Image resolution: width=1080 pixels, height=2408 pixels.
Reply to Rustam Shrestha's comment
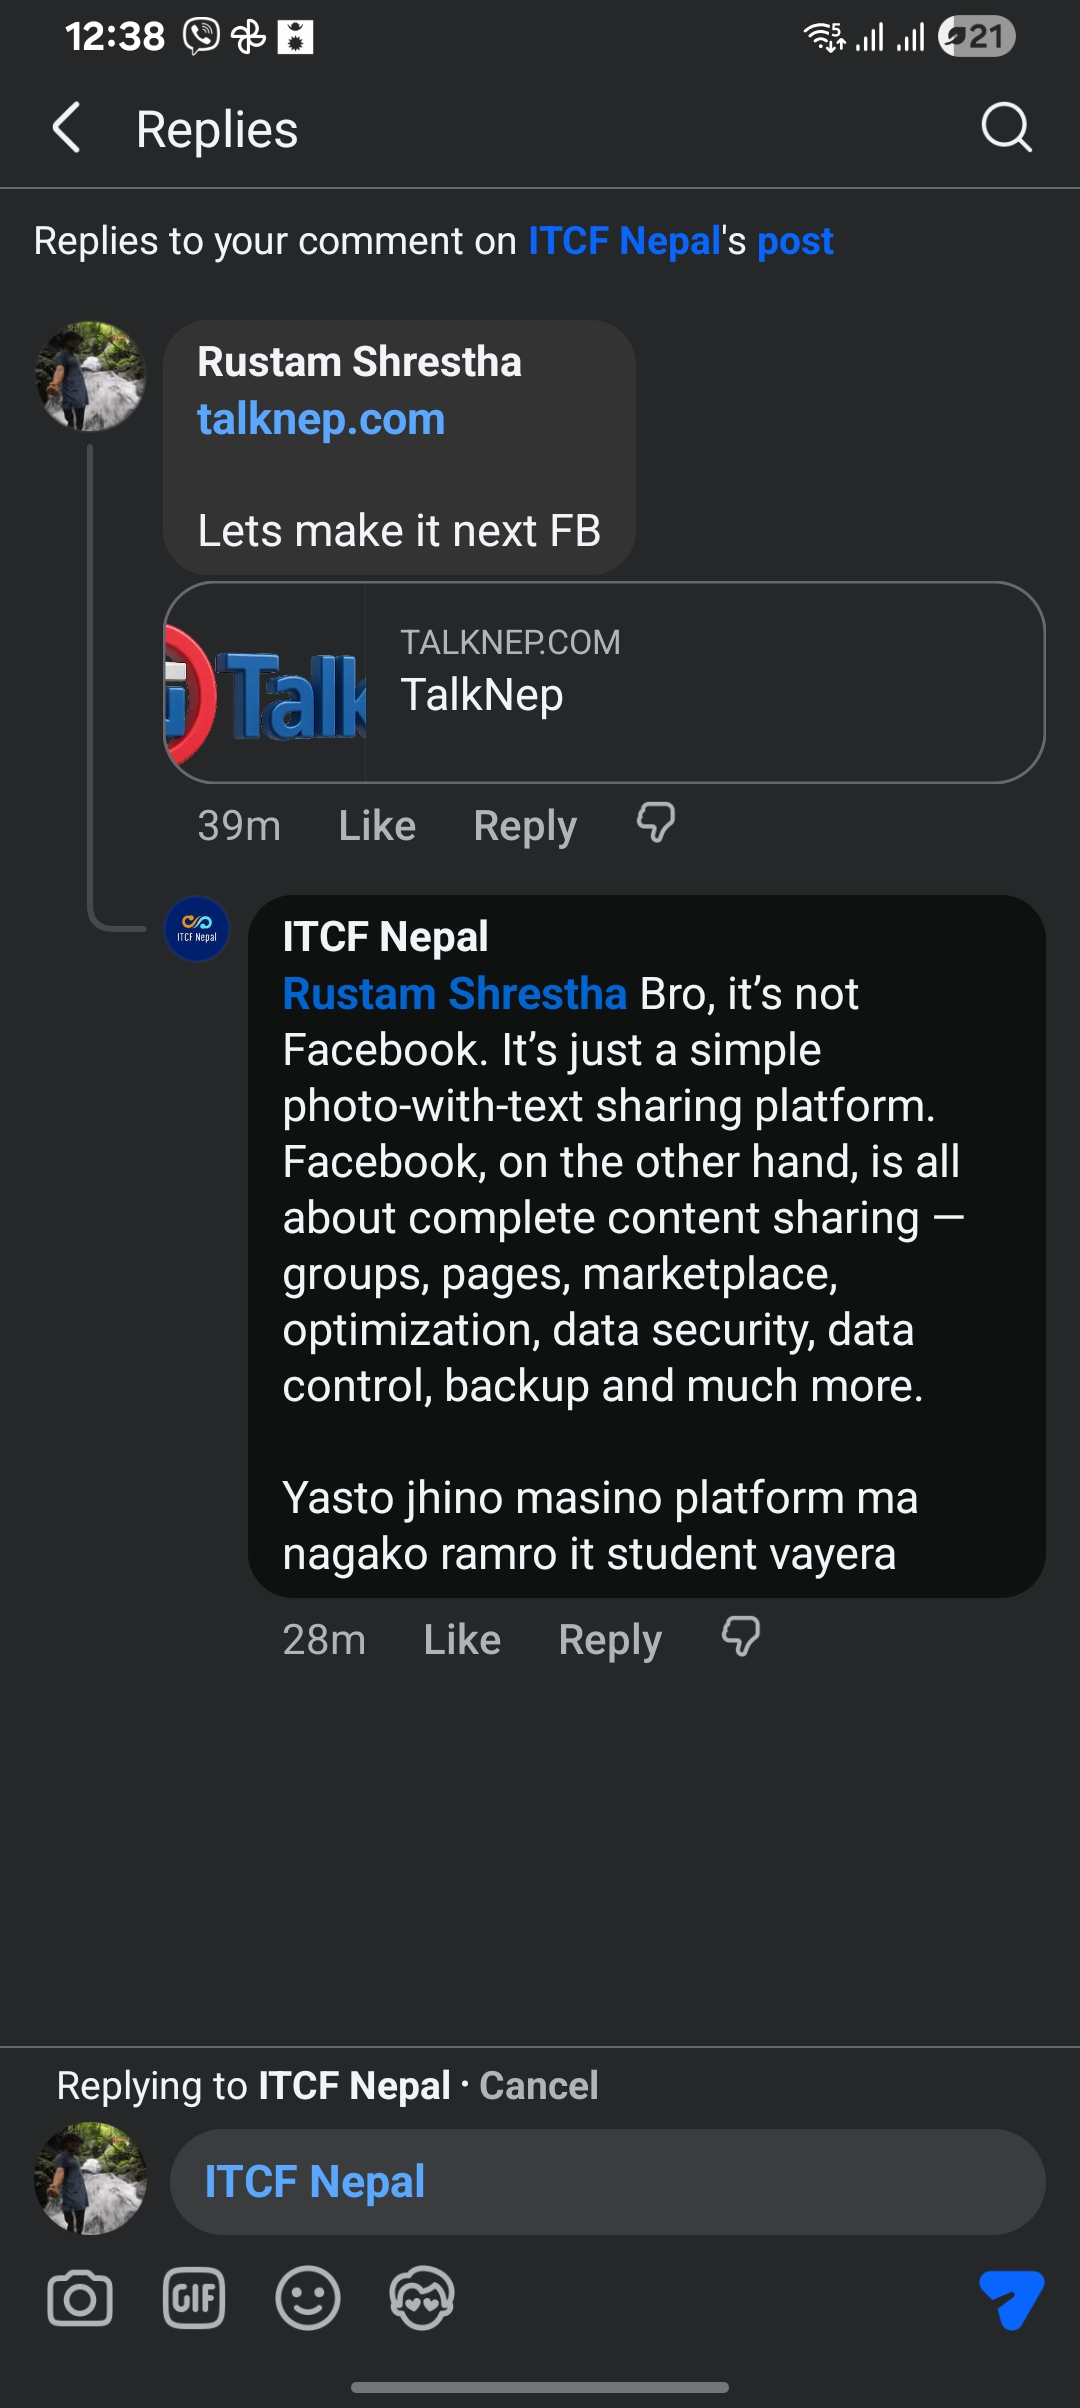[x=525, y=826]
